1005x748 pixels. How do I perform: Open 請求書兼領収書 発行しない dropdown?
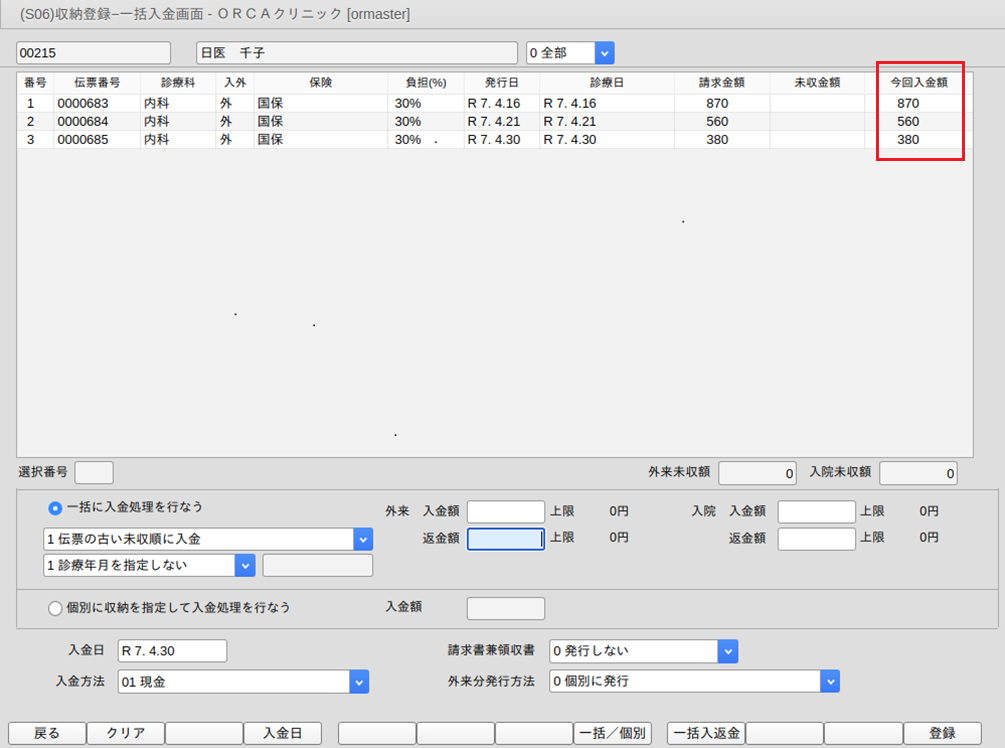pyautogui.click(x=727, y=651)
